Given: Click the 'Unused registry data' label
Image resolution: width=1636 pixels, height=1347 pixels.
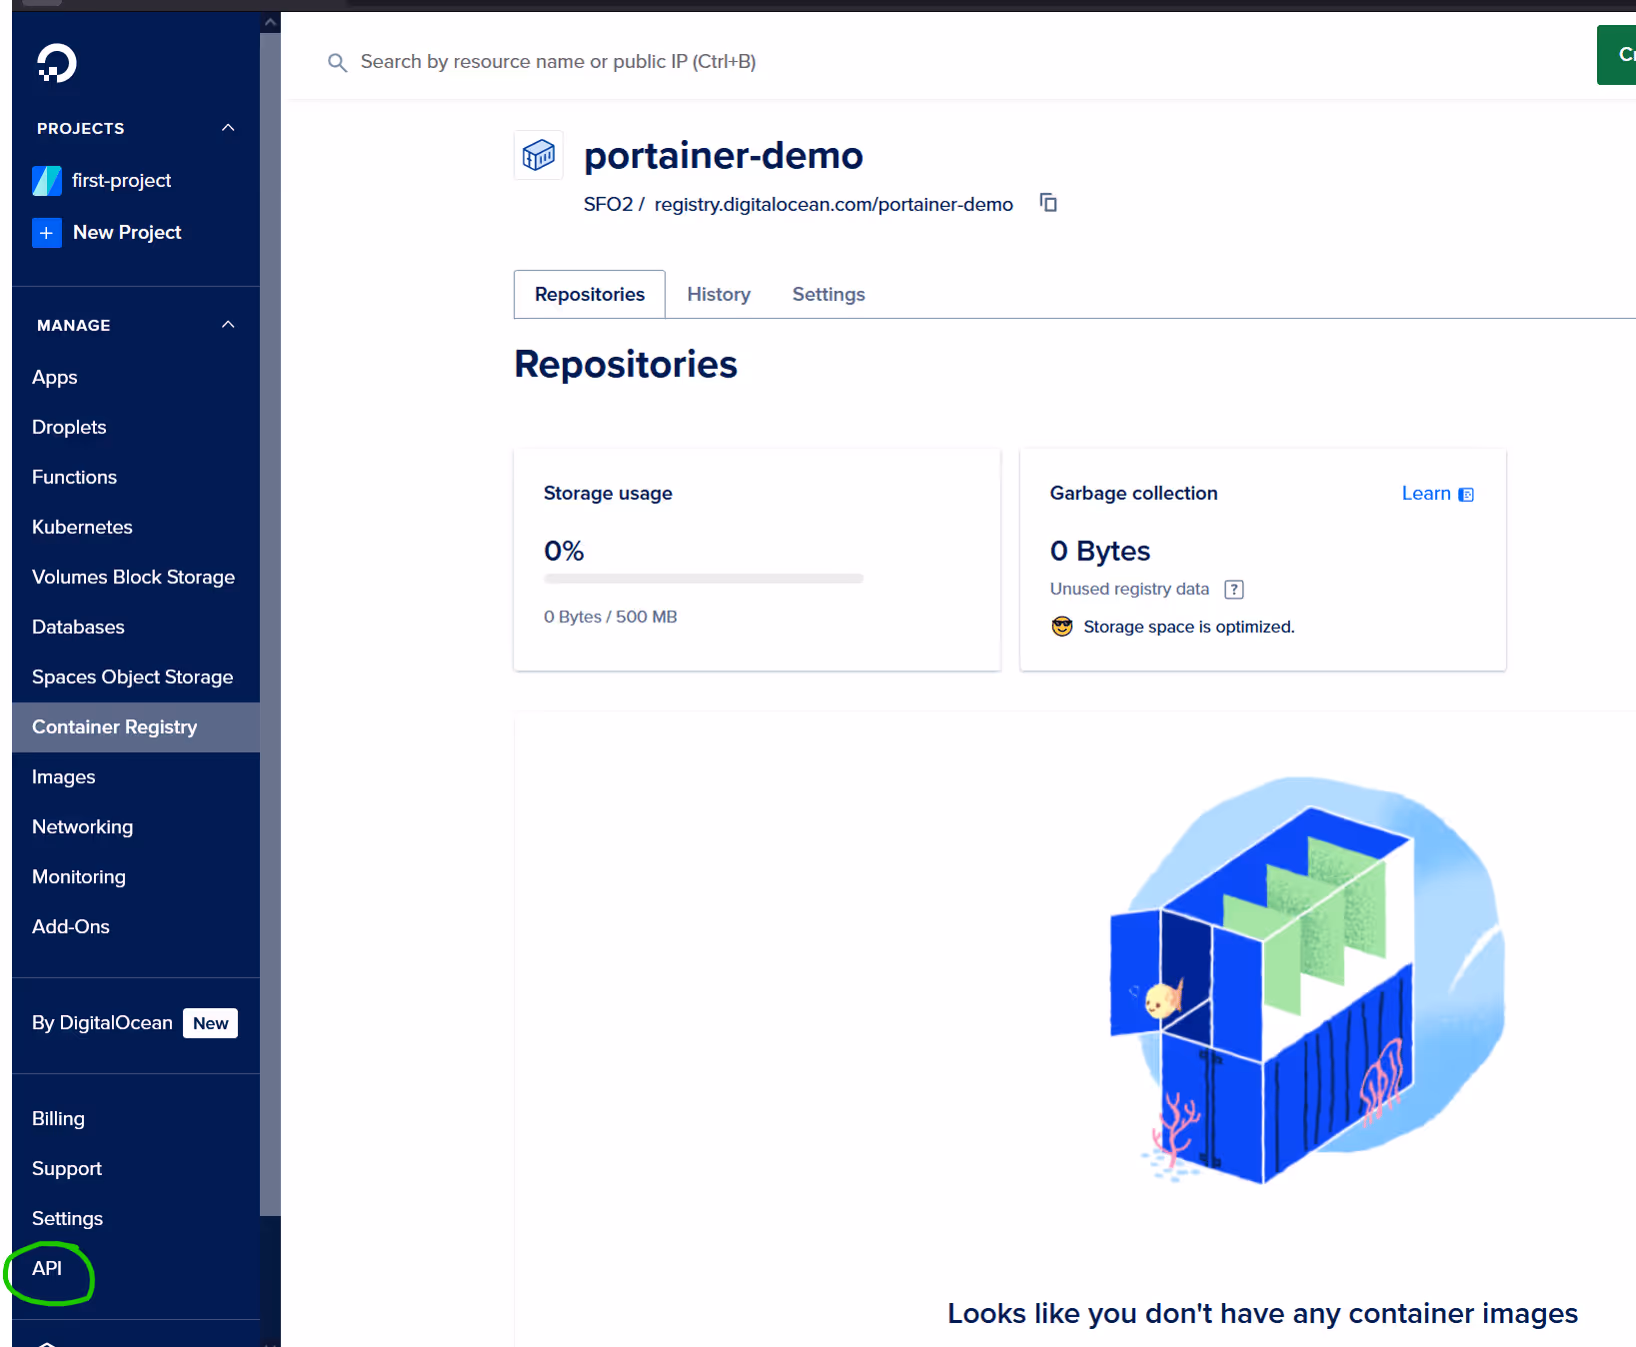Looking at the screenshot, I should pyautogui.click(x=1129, y=589).
